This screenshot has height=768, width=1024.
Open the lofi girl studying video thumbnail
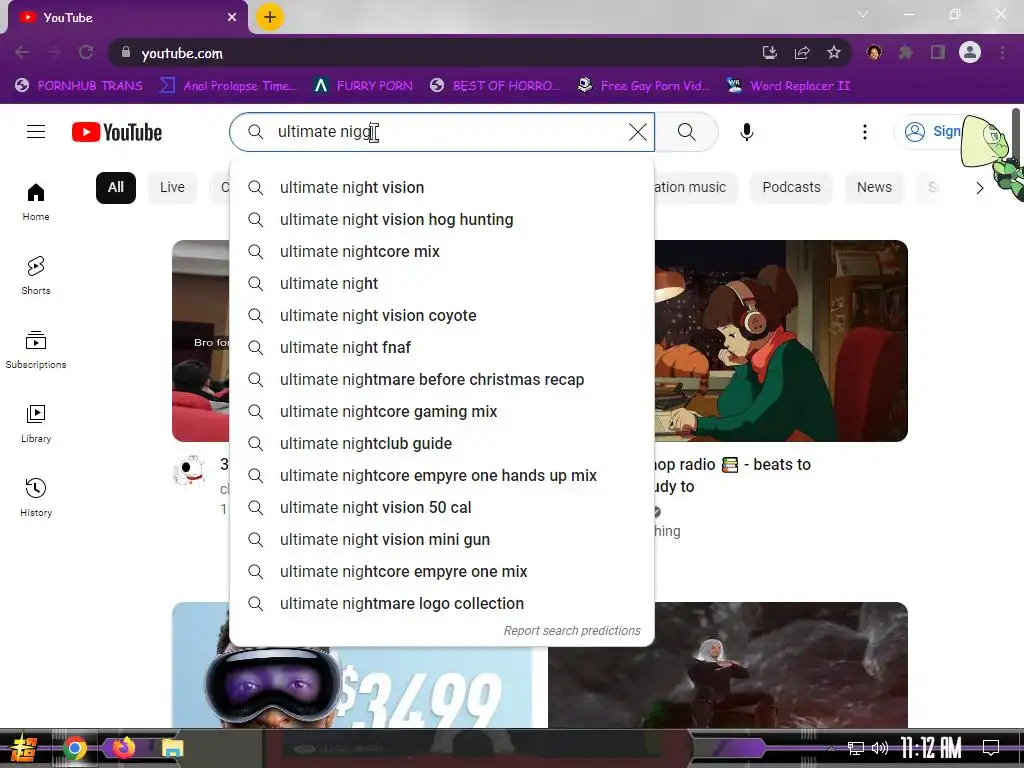(781, 341)
